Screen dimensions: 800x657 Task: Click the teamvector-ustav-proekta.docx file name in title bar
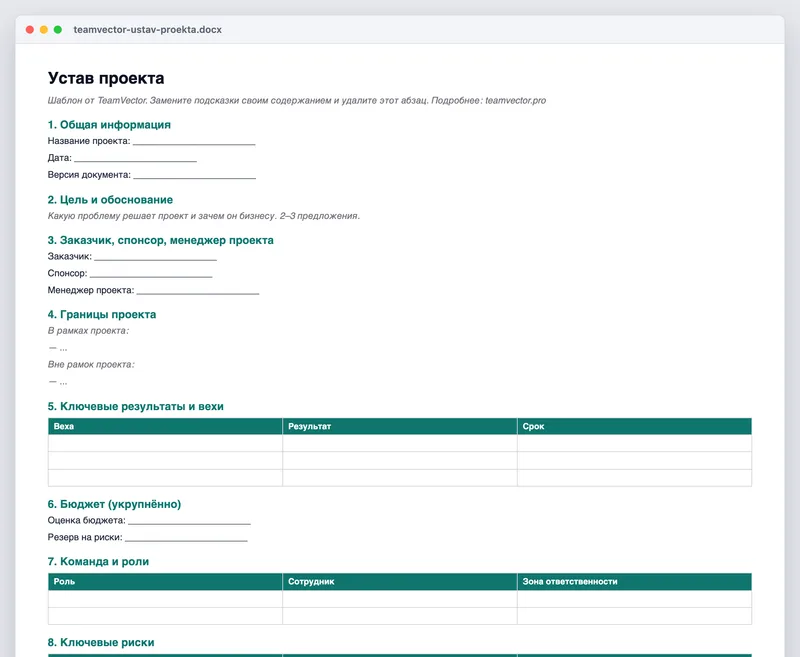[x=147, y=30]
